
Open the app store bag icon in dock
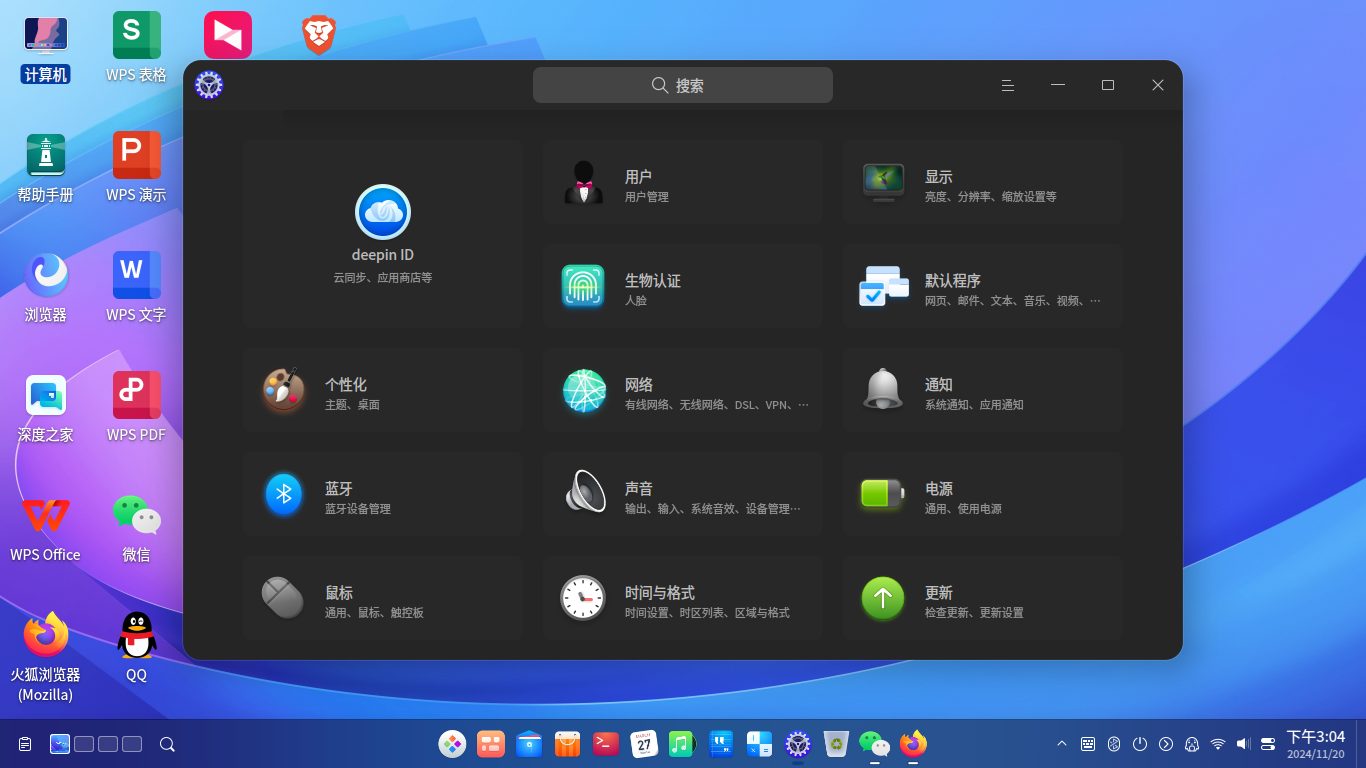tap(568, 744)
